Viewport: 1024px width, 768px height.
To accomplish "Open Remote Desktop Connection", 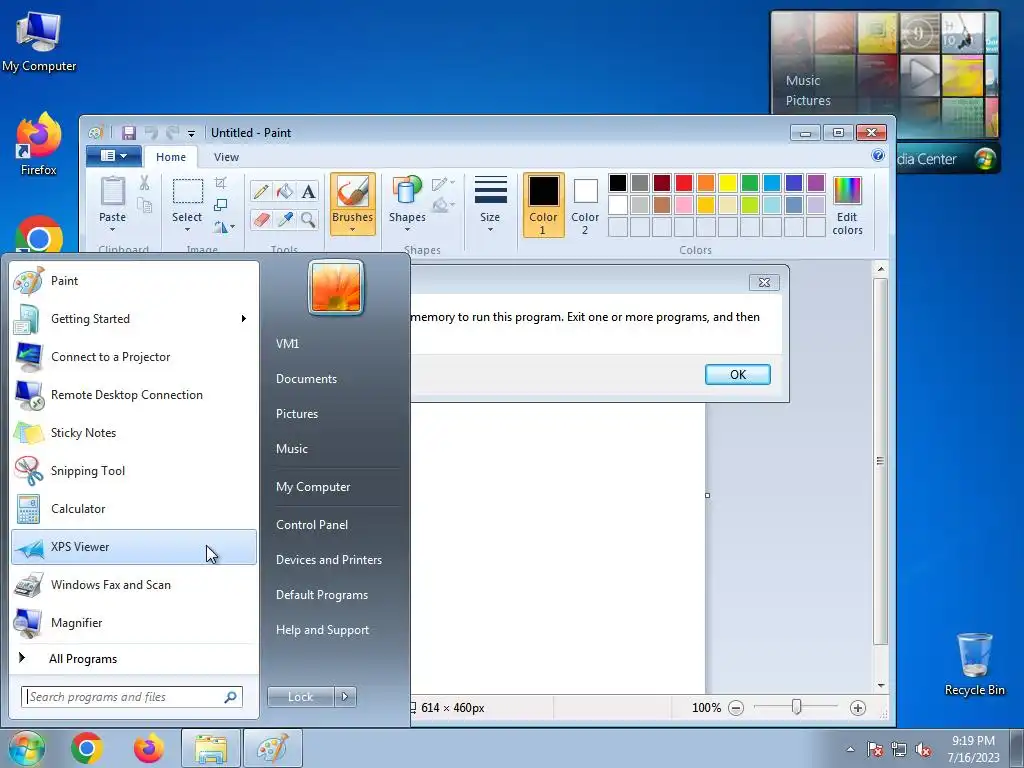I will click(134, 395).
